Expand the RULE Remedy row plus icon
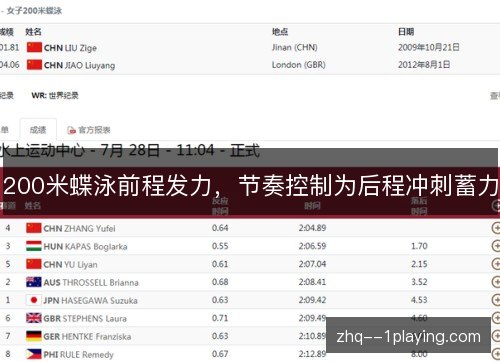The height and width of the screenshot is (362, 500). click(x=496, y=354)
